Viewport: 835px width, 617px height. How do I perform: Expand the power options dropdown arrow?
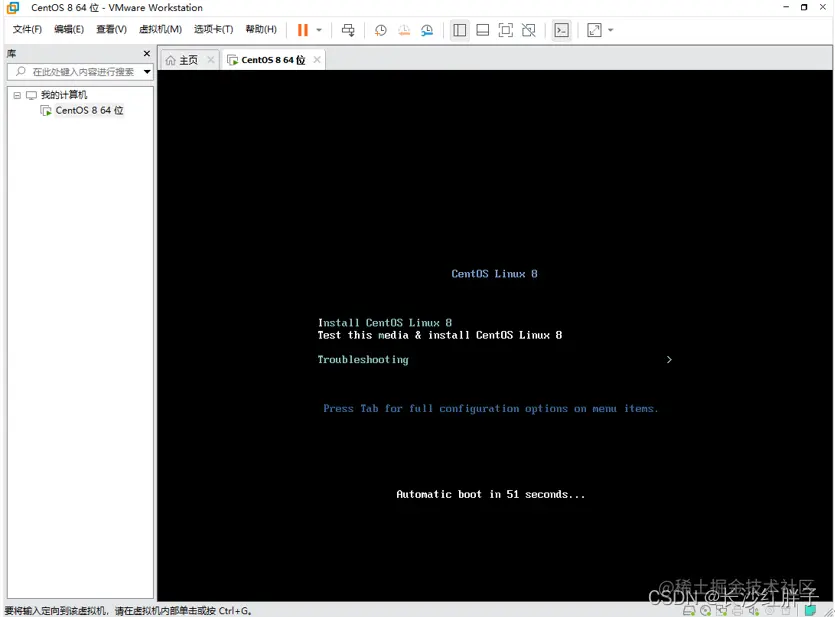pos(319,30)
